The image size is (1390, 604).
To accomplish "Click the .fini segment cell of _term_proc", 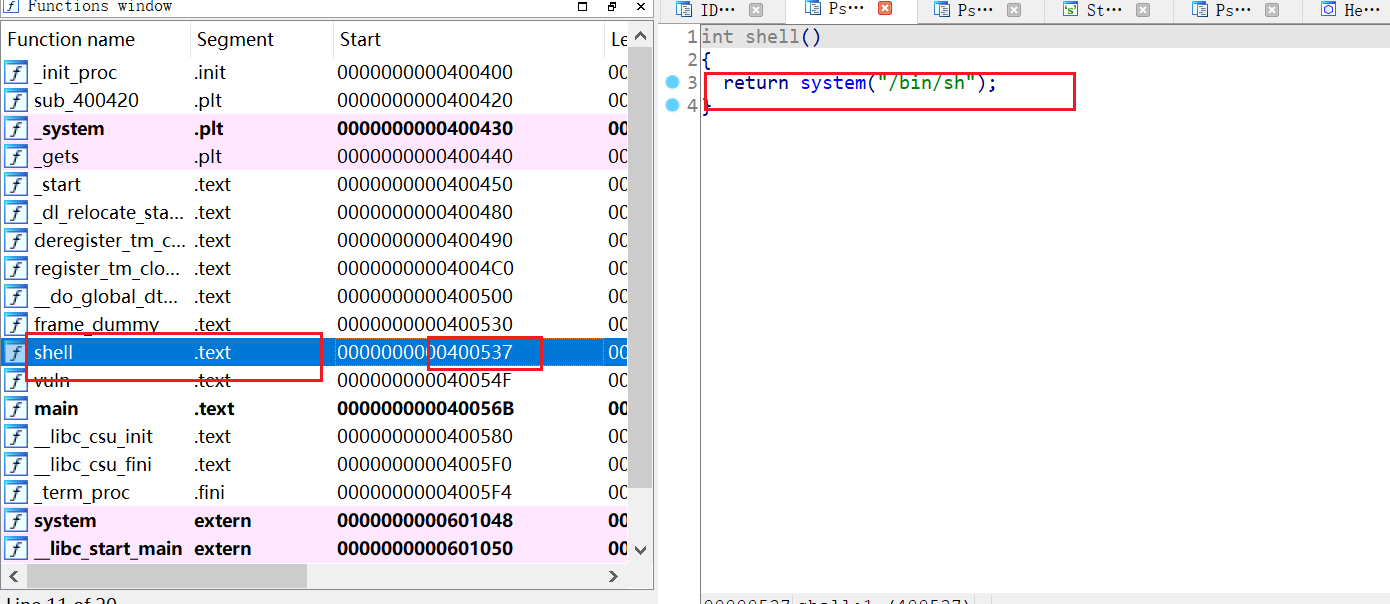I will (x=210, y=493).
